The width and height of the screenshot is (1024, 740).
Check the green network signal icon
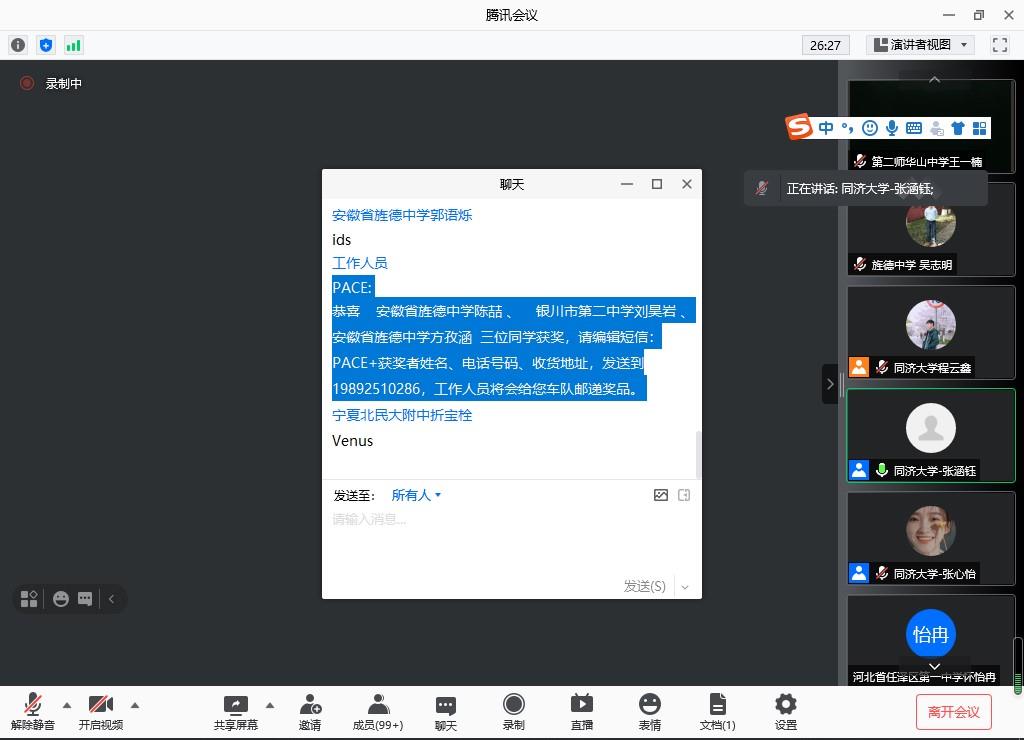73,45
